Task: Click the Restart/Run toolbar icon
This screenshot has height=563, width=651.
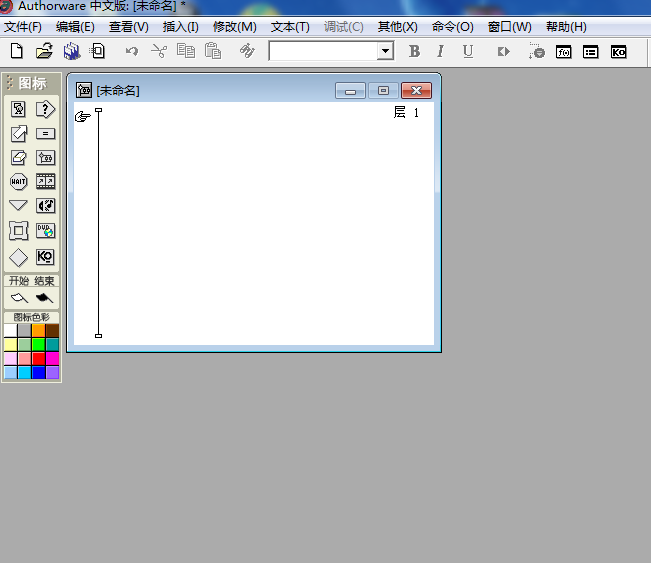Action: click(x=504, y=52)
